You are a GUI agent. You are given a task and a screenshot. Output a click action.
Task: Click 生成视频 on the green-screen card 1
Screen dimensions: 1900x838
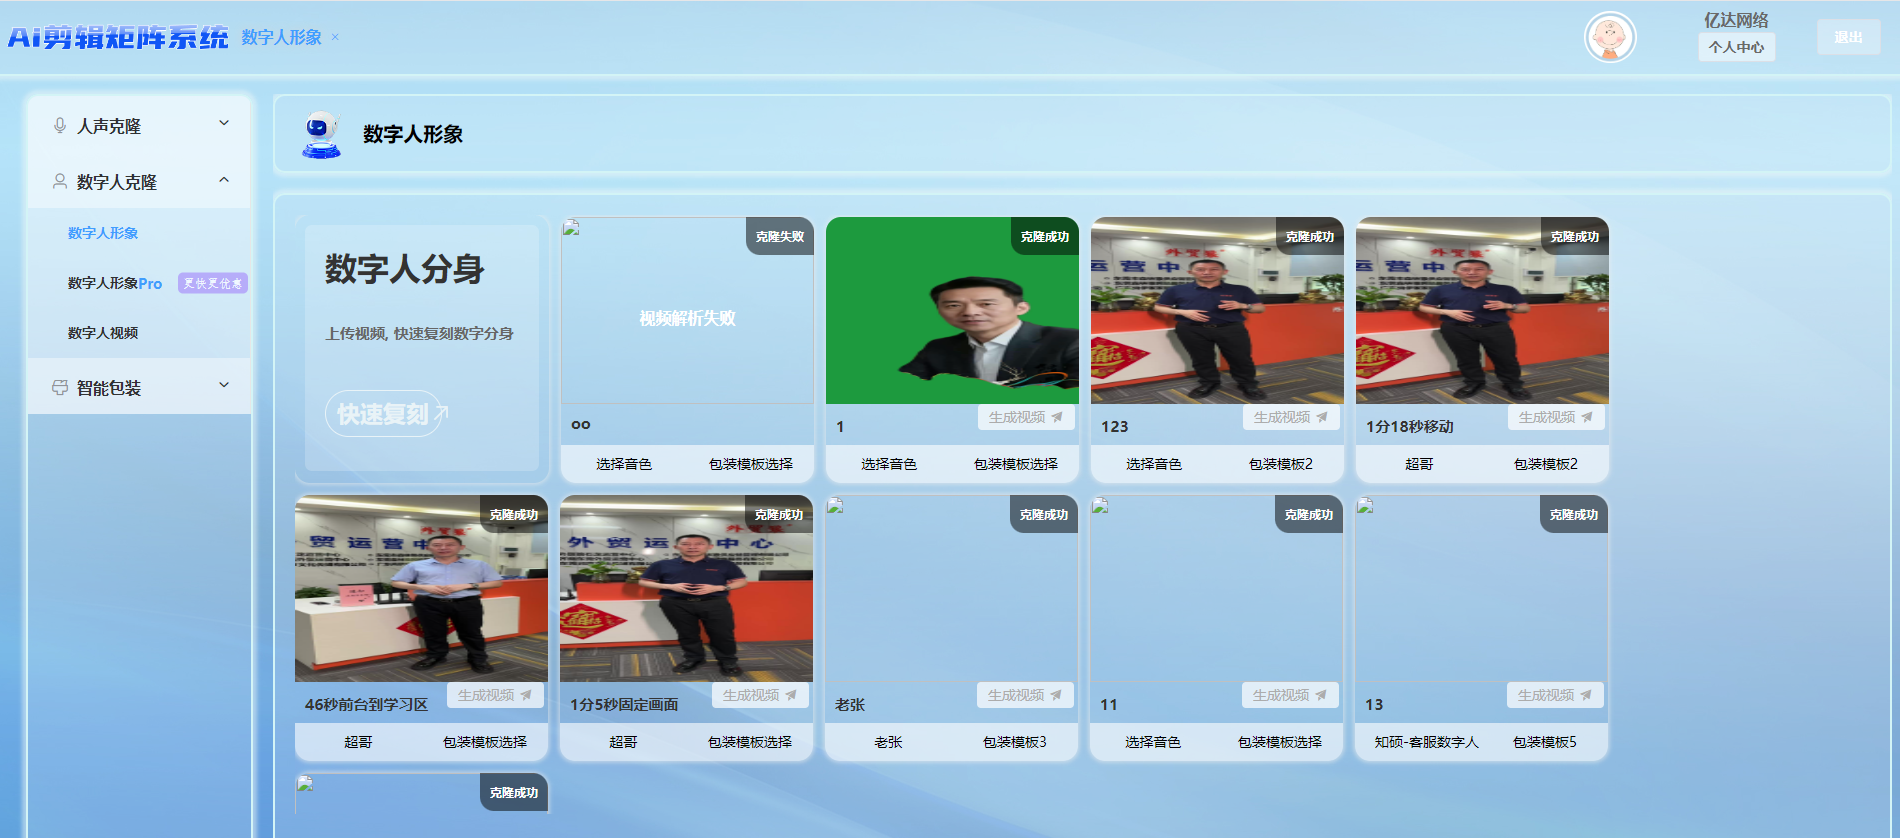[1025, 417]
